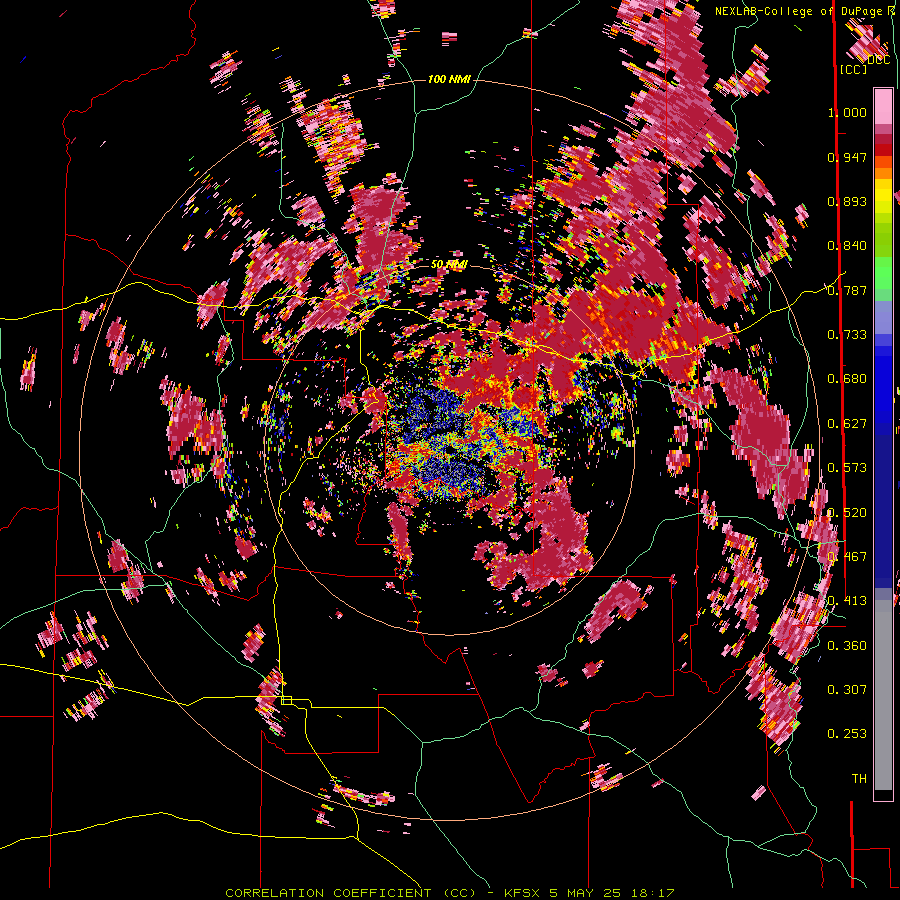The image size is (900, 900).
Task: Click the 0.520 color scale value
Action: [847, 513]
